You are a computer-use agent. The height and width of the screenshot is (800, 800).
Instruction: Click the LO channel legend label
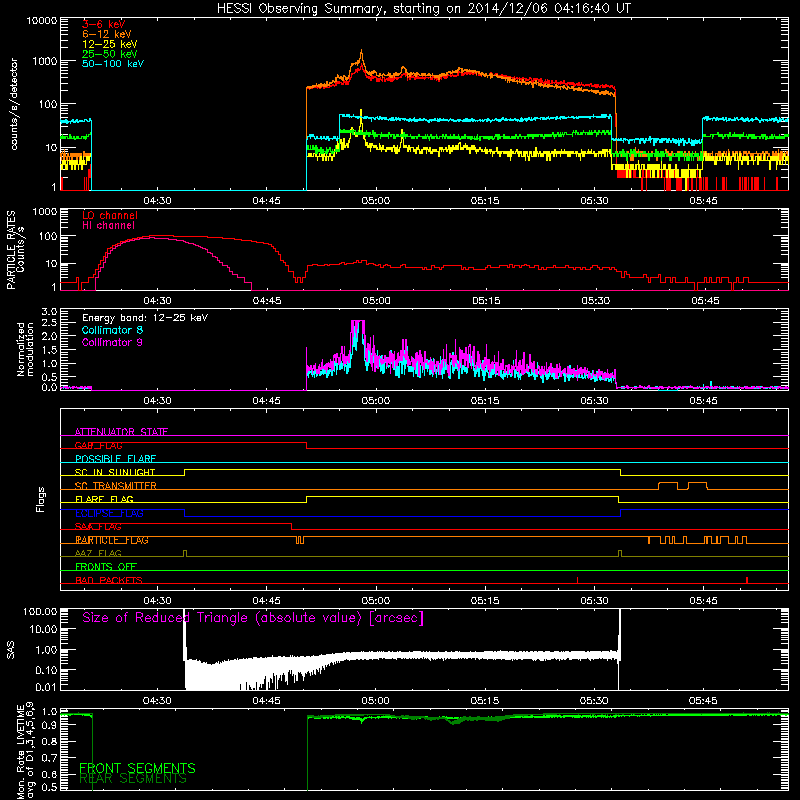[110, 215]
